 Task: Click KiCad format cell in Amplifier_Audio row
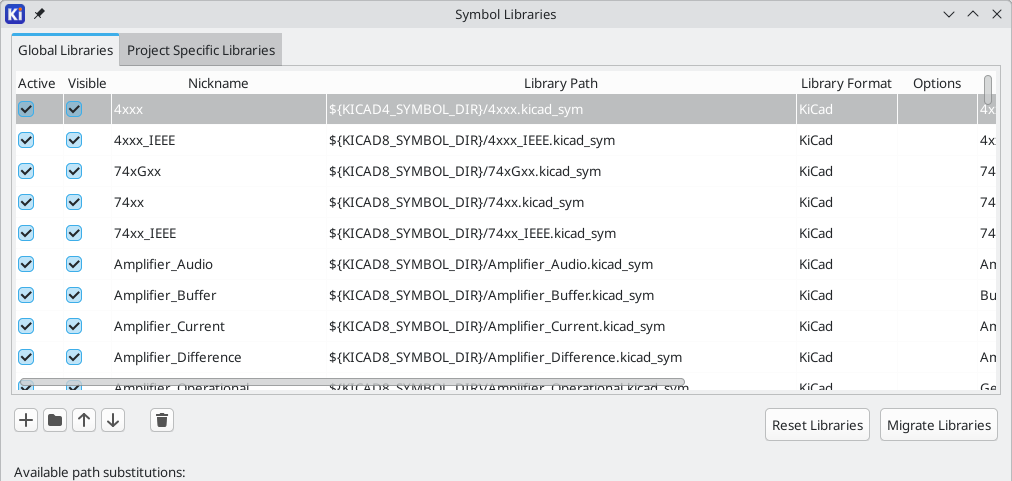pyautogui.click(x=847, y=264)
